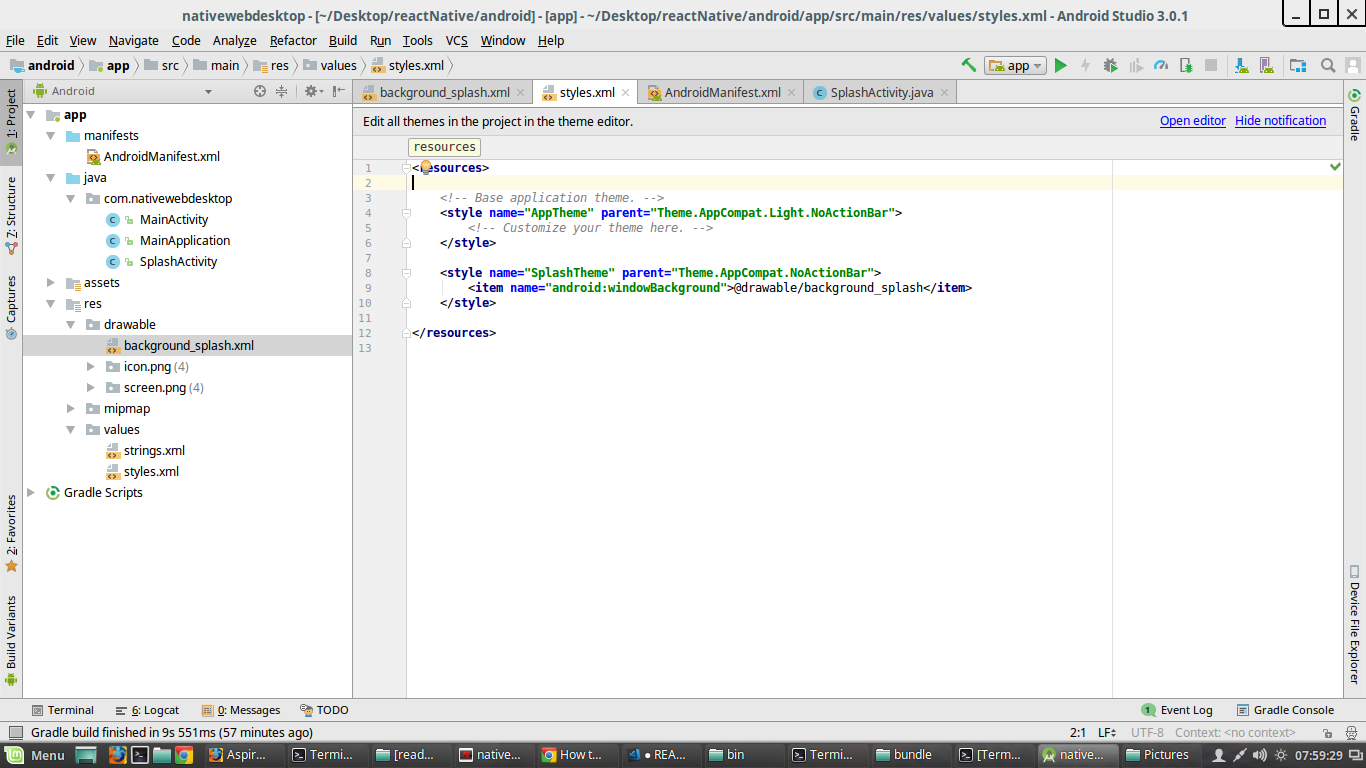Close the AndroidManifest.xml editor tab
1366x768 pixels.
coord(792,92)
